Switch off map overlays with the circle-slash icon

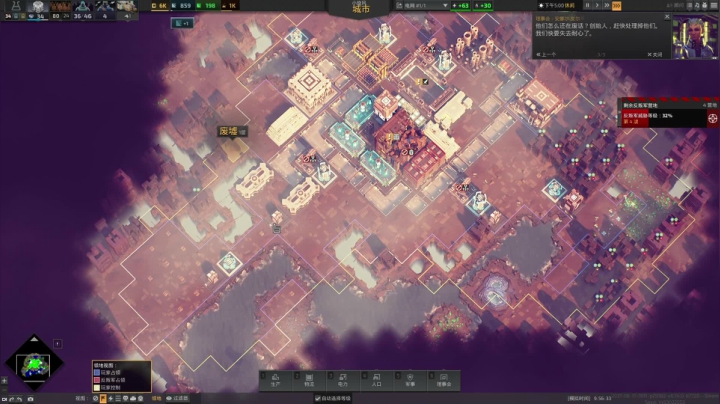click(x=96, y=398)
